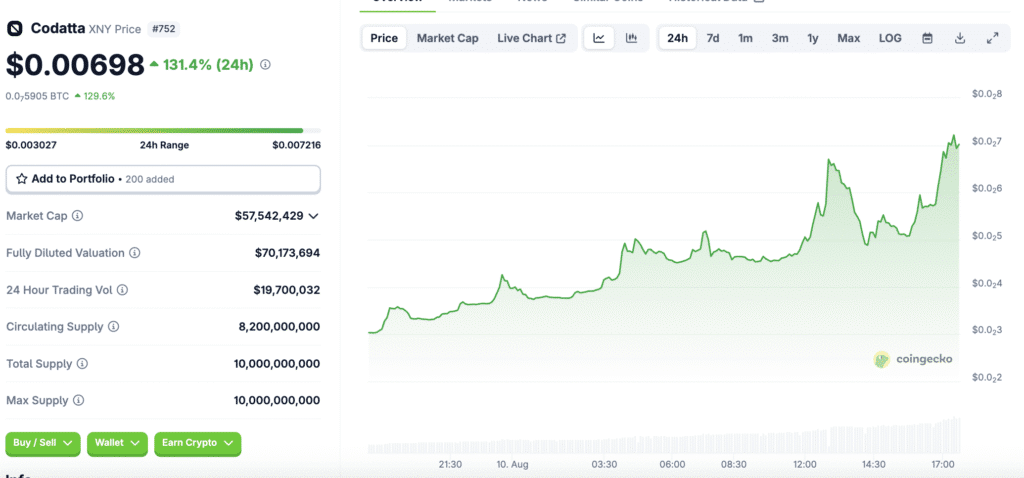This screenshot has height=478, width=1024.
Task: Click the 24h Range price bar
Action: (163, 130)
